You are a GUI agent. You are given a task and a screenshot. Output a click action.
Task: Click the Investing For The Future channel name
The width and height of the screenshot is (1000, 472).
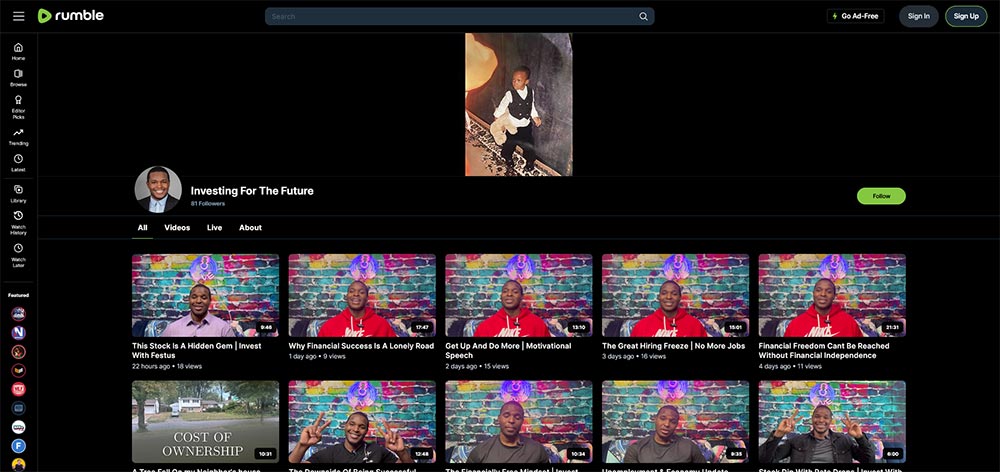252,191
